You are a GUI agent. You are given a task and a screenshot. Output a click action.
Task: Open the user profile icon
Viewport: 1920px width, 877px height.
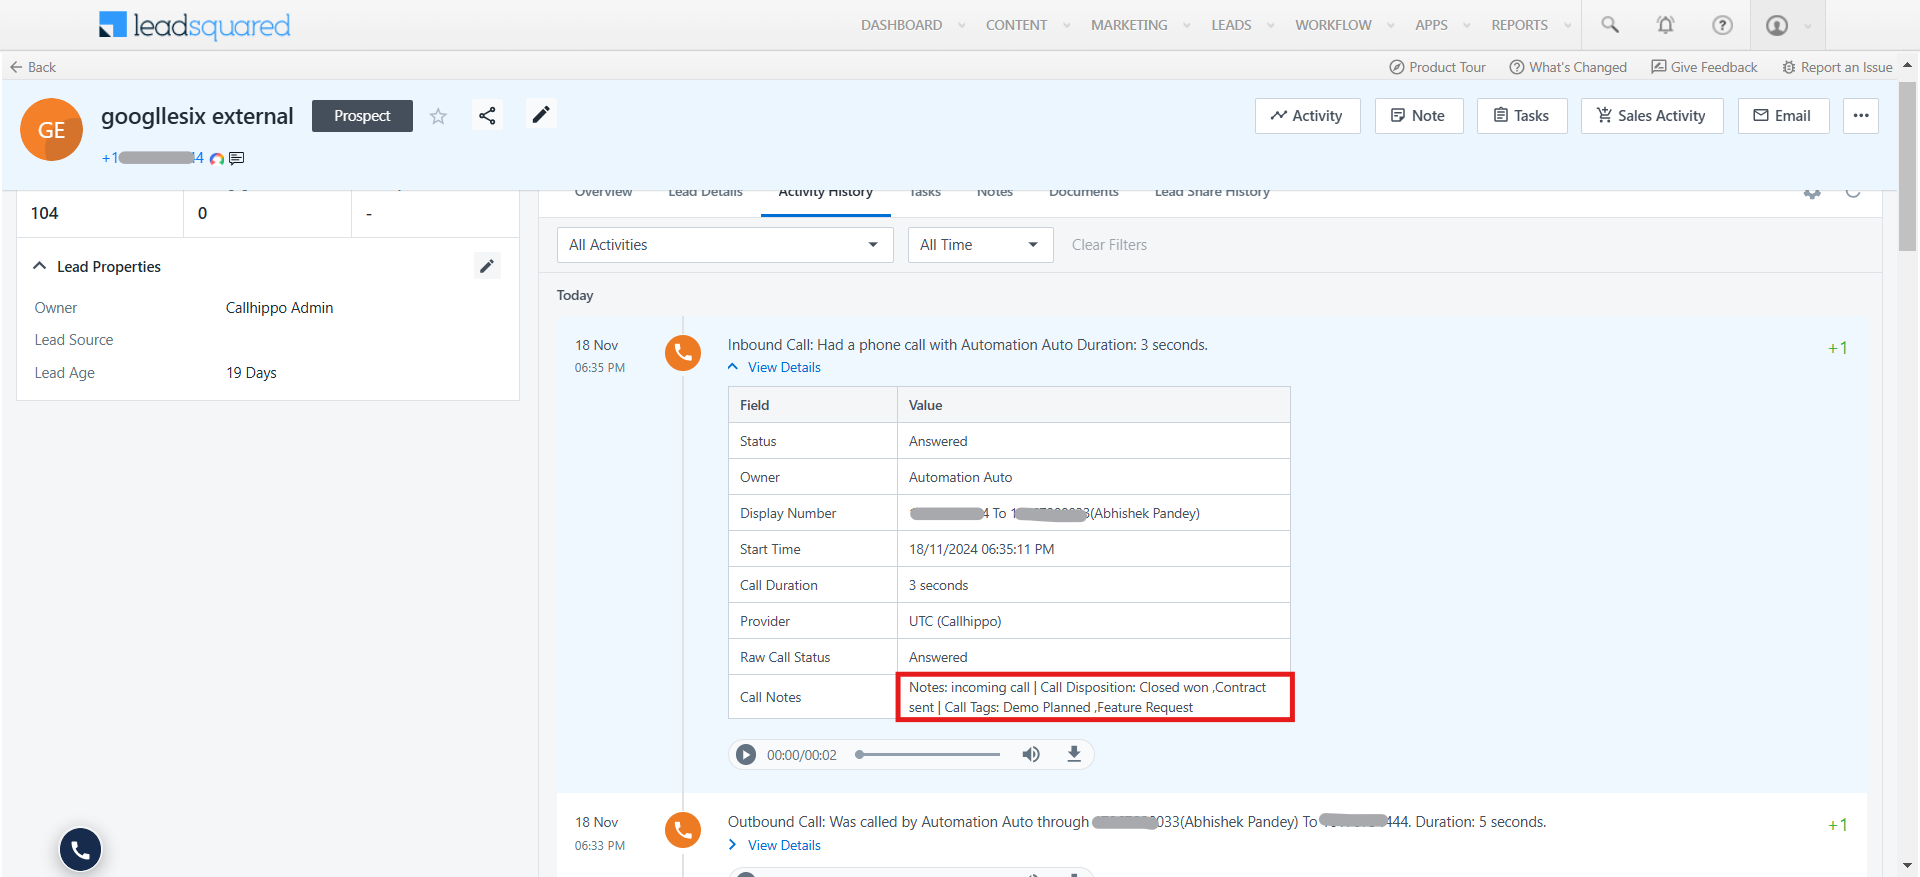pyautogui.click(x=1777, y=25)
